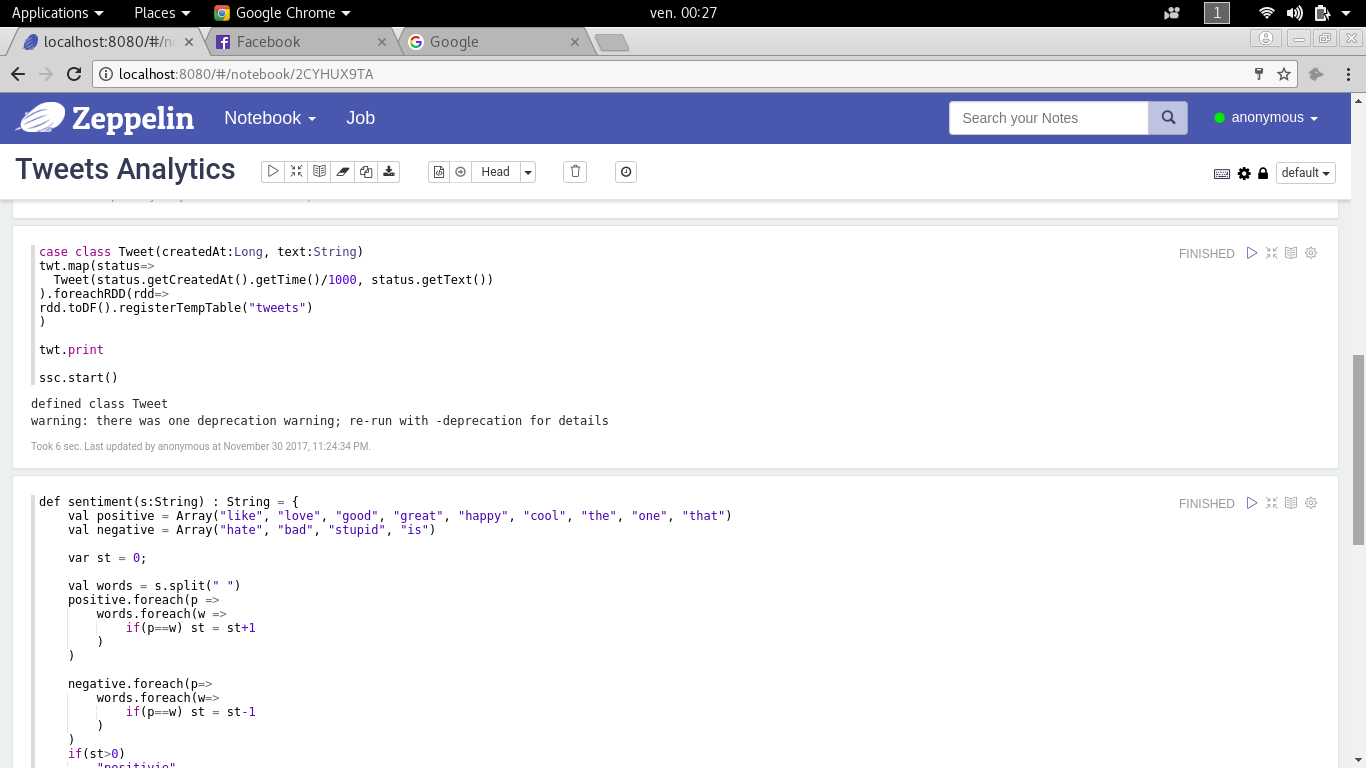The image size is (1366, 768).
Task: Click the volume icon in top panel
Action: coord(1295,13)
